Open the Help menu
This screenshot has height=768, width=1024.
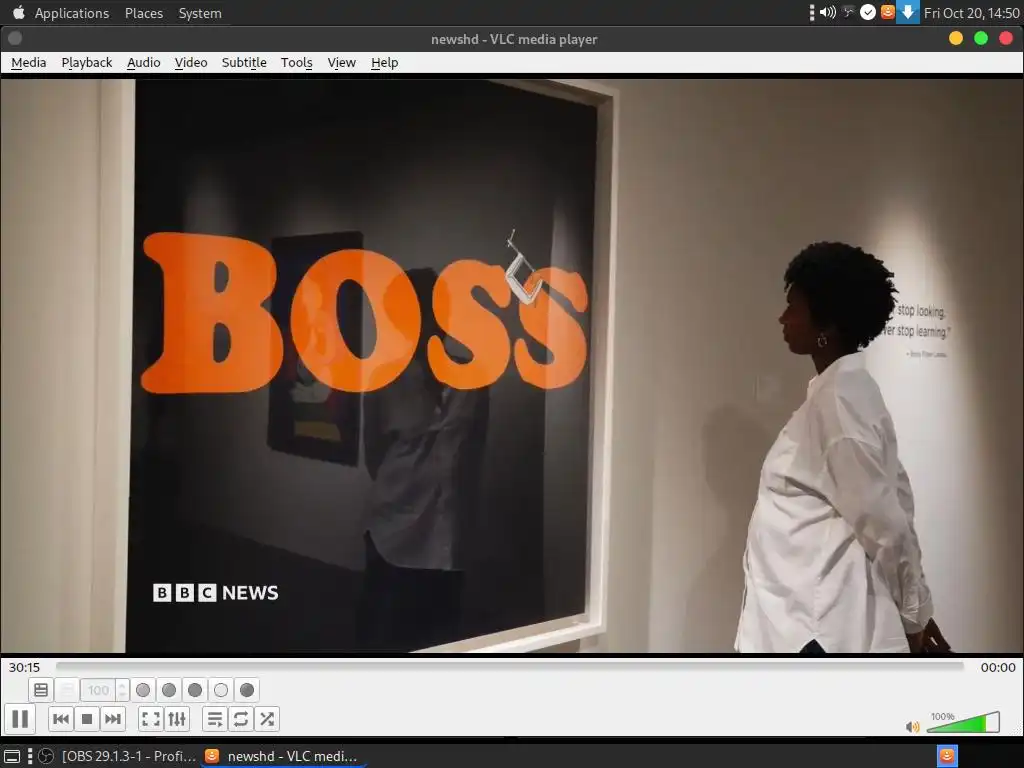385,63
